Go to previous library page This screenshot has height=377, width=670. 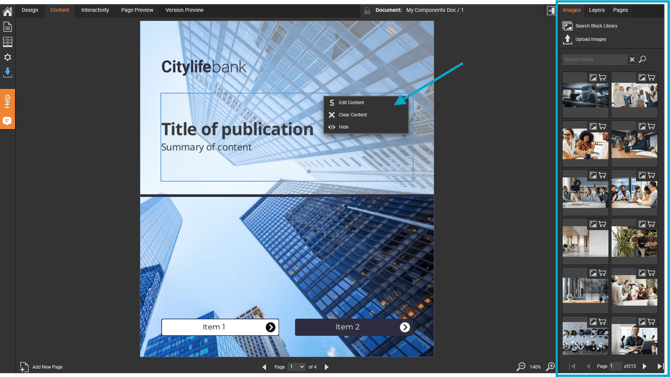588,366
